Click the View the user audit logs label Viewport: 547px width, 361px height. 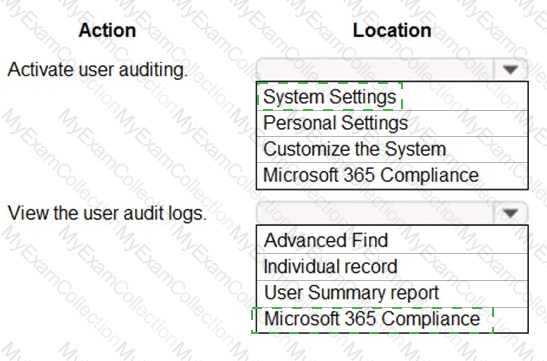pos(107,213)
